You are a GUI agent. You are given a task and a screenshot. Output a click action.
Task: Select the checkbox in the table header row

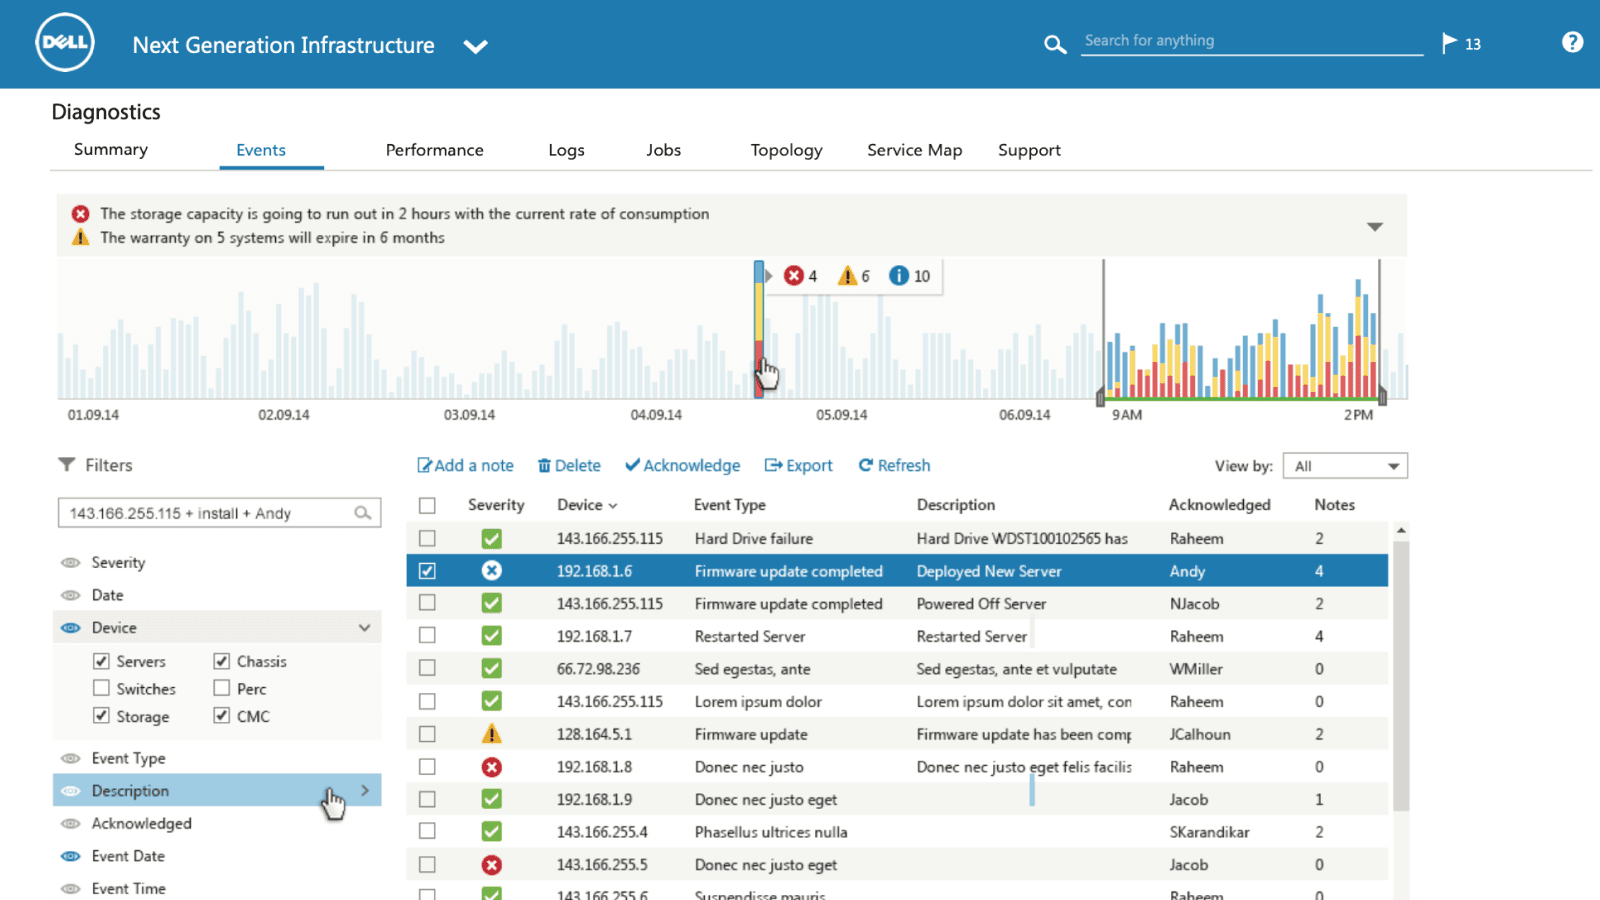(428, 505)
